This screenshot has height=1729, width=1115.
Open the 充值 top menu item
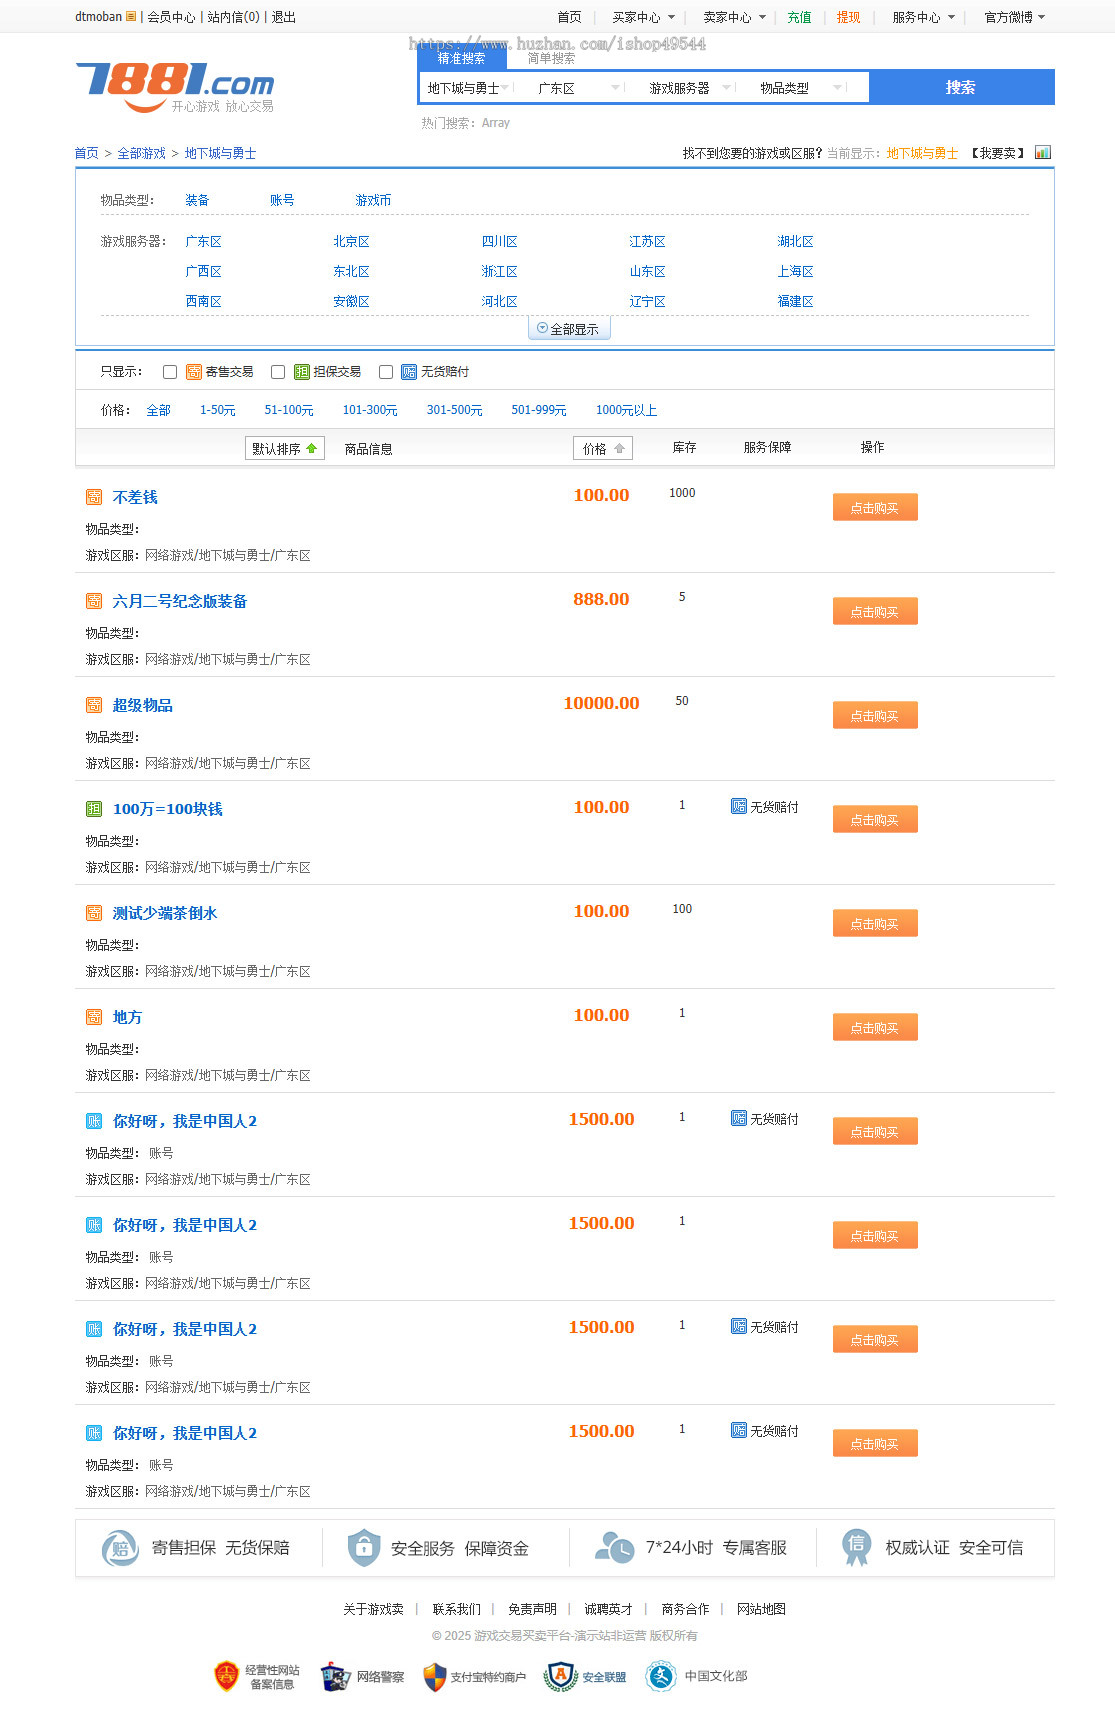point(799,17)
